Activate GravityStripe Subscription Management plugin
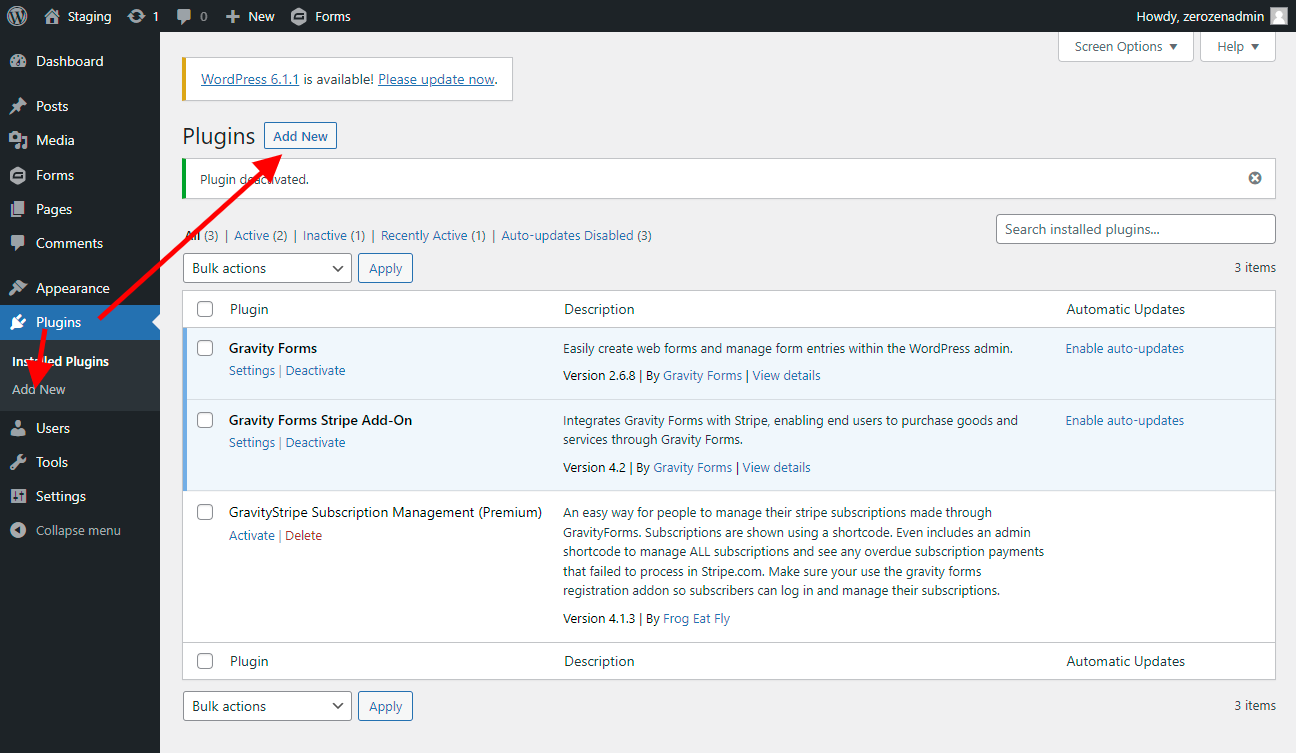1296x753 pixels. (252, 535)
